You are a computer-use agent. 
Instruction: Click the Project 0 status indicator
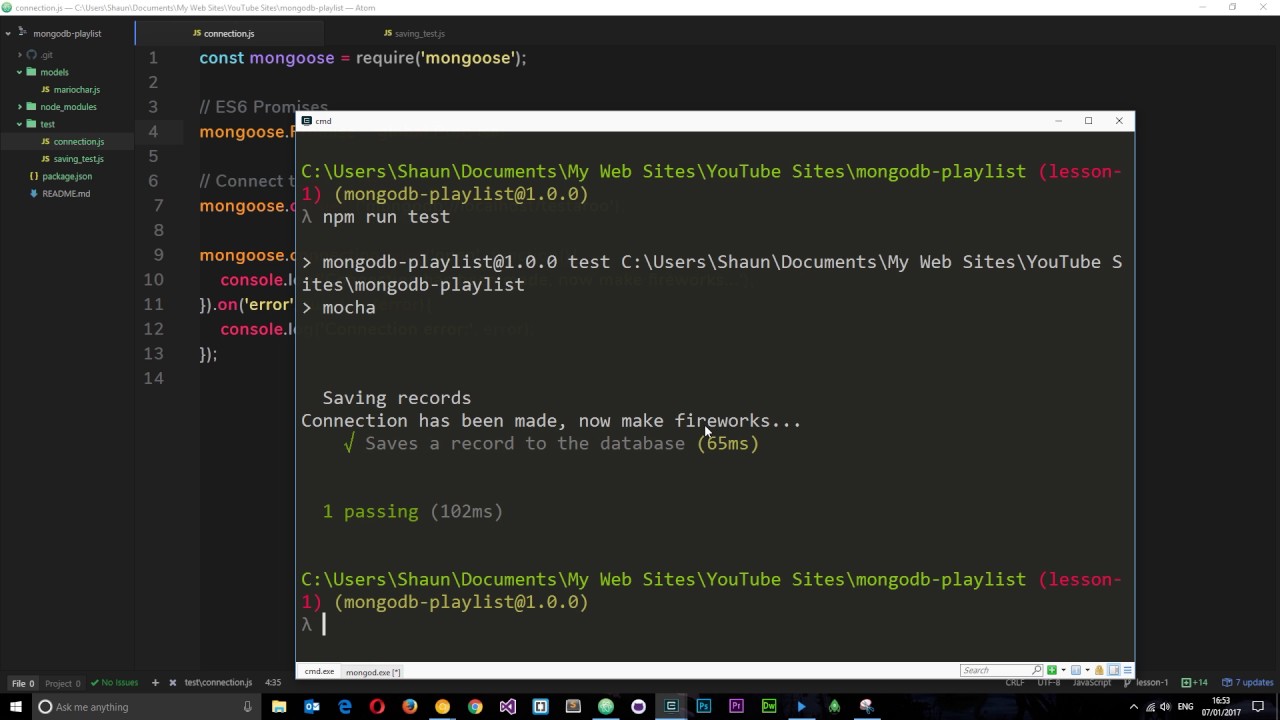coord(63,684)
